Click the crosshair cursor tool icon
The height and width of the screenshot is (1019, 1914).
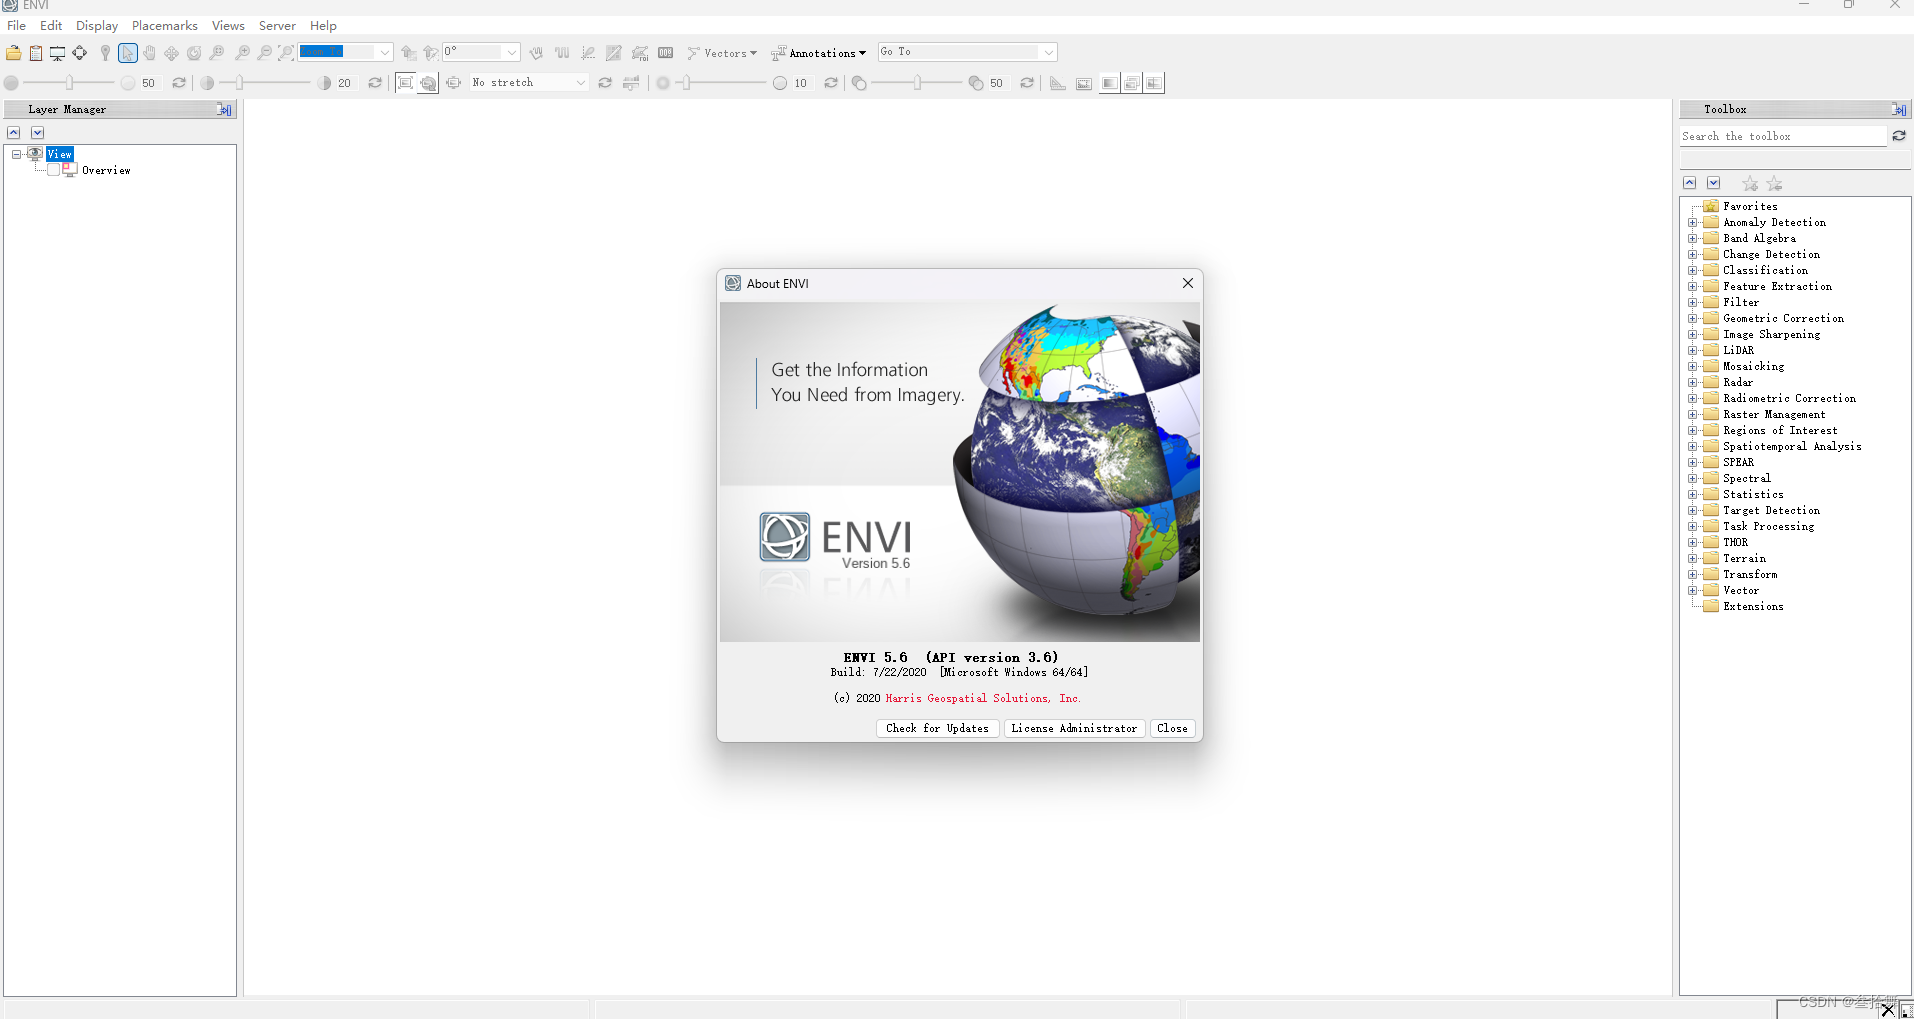80,53
